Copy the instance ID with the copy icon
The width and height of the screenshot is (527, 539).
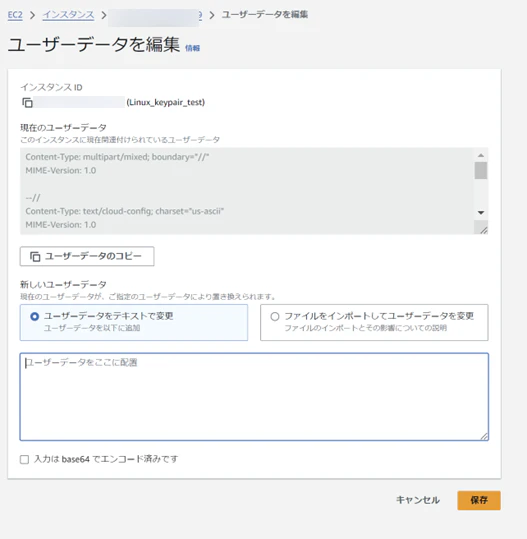(x=27, y=102)
